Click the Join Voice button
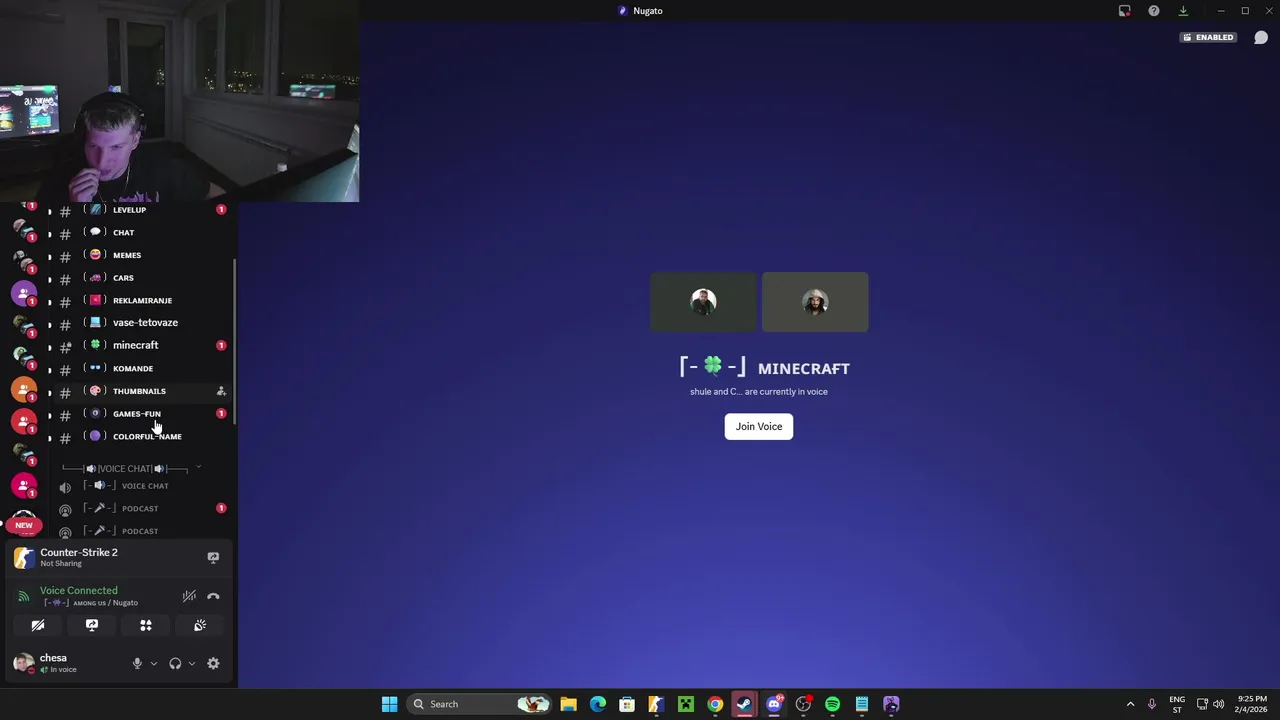1280x720 pixels. 759,426
